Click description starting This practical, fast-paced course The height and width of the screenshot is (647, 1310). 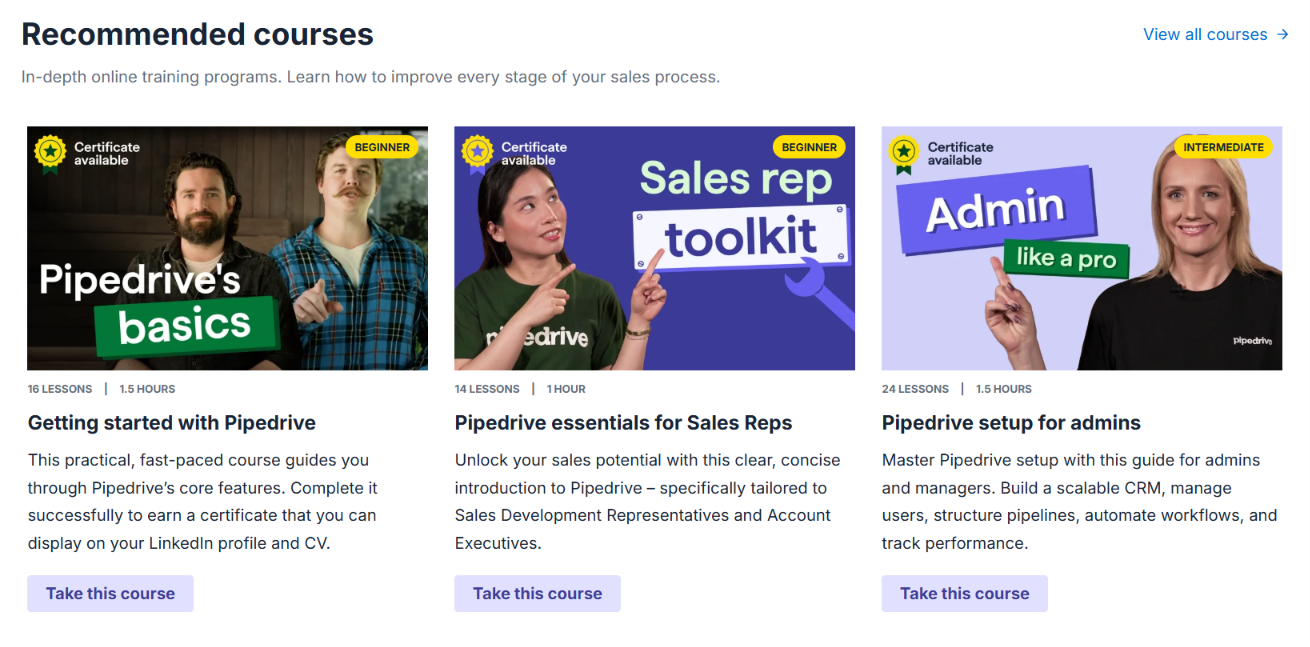pos(202,502)
